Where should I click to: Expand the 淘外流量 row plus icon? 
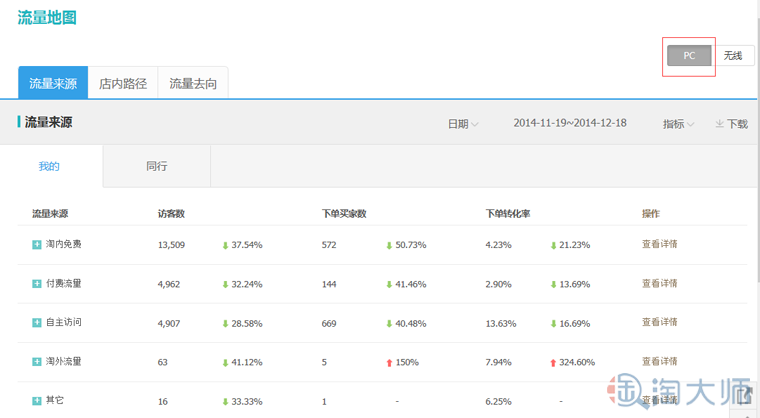[x=37, y=362]
